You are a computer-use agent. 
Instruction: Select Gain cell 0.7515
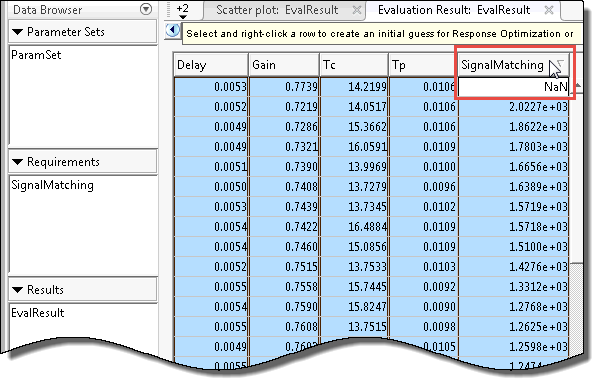(284, 267)
